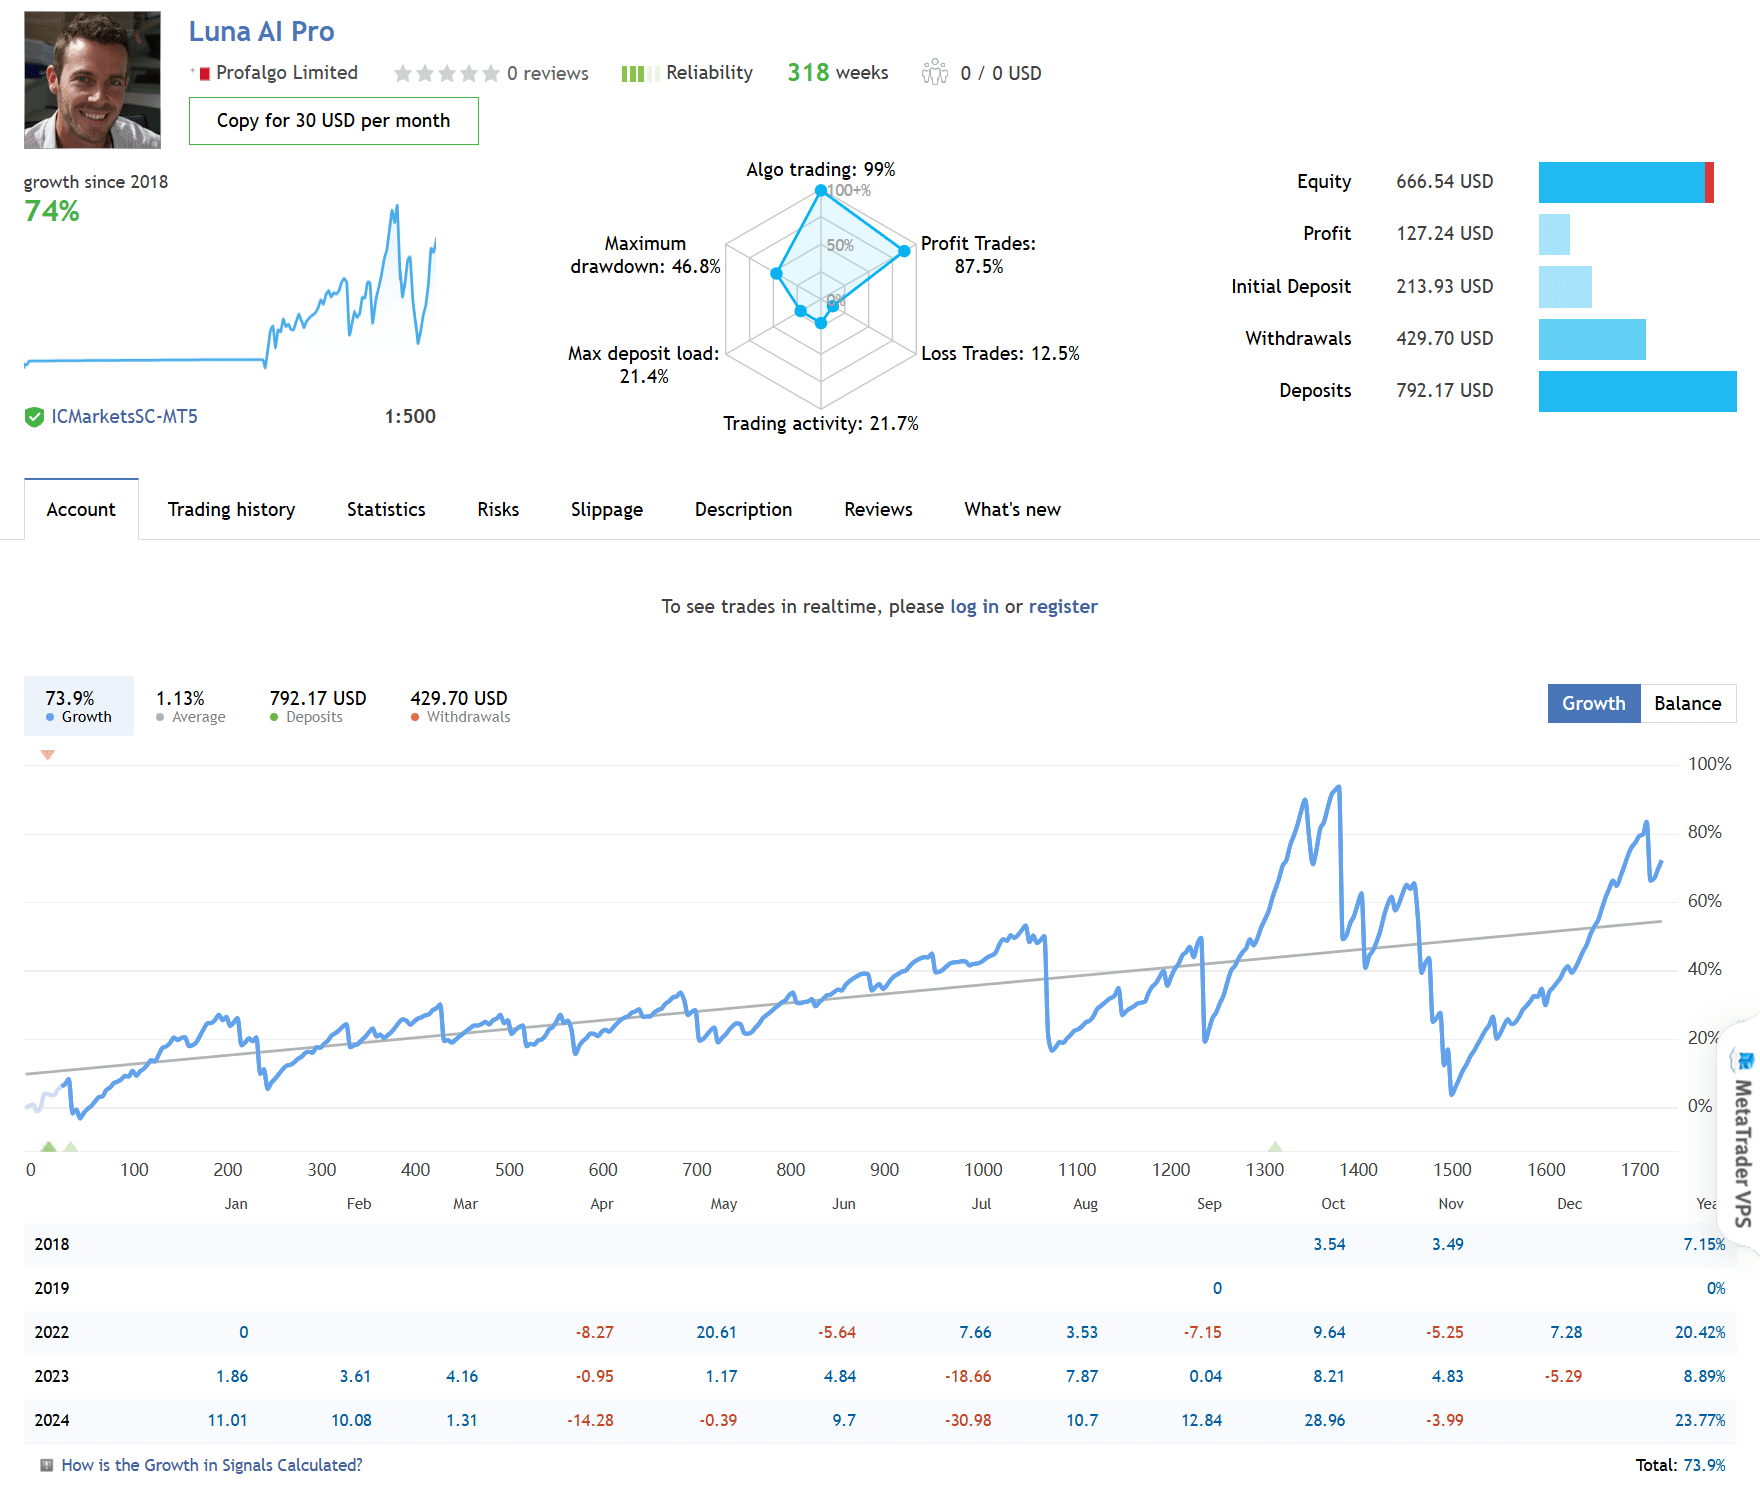The height and width of the screenshot is (1488, 1760).
Task: Toggle the Deposits series in chart legend
Action: click(x=317, y=706)
